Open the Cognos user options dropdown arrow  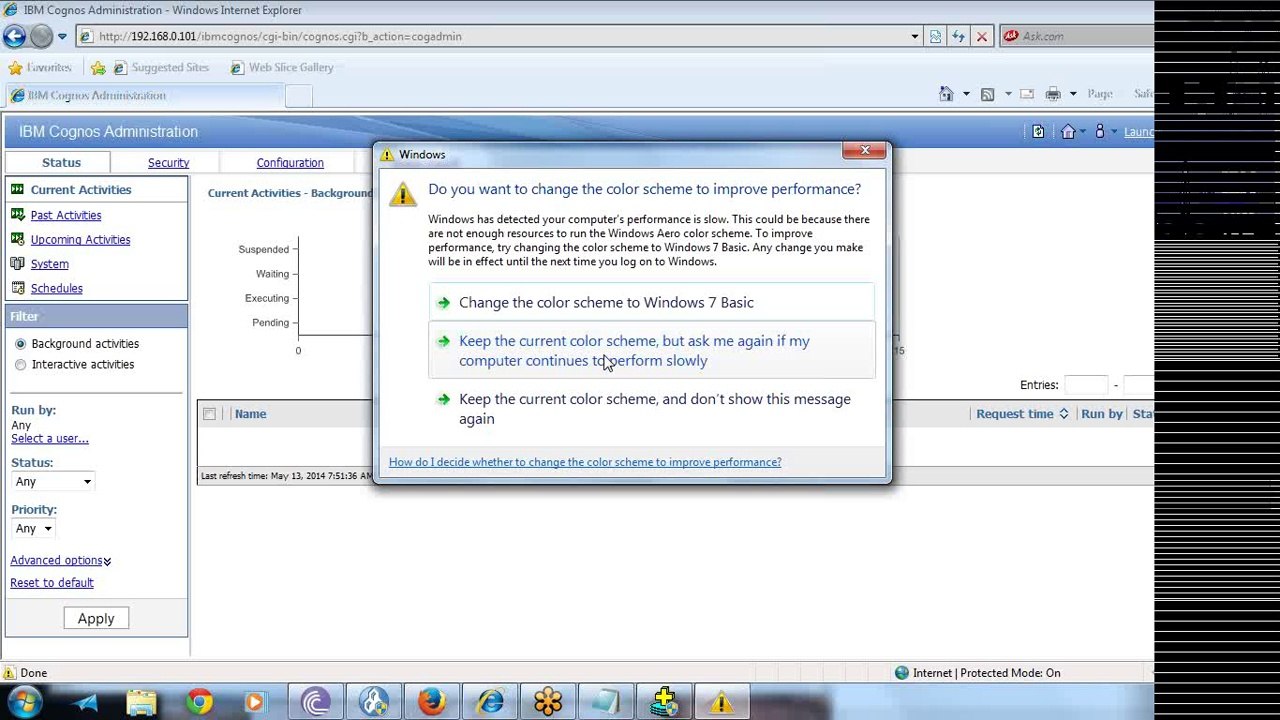[x=1114, y=132]
